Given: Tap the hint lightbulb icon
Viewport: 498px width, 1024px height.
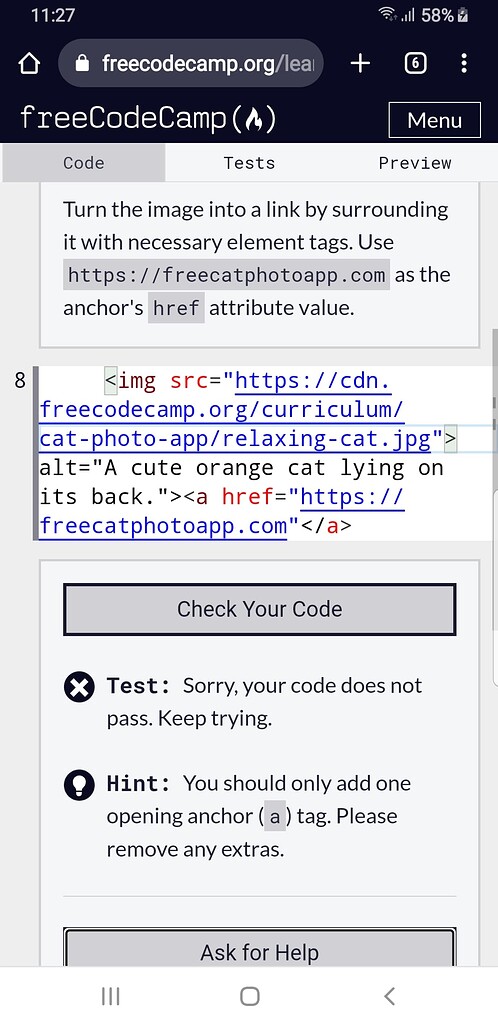Looking at the screenshot, I should 80,785.
